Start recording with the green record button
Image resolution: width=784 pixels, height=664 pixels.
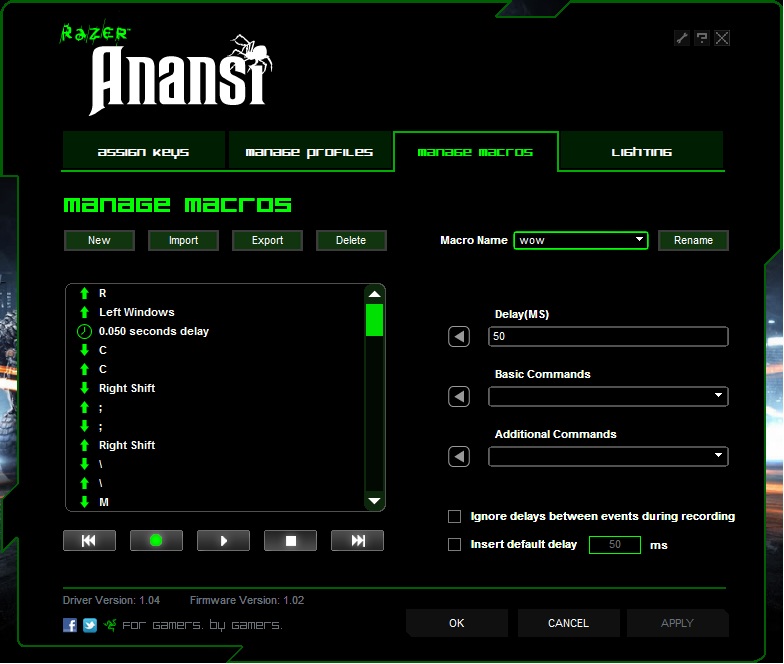click(156, 540)
